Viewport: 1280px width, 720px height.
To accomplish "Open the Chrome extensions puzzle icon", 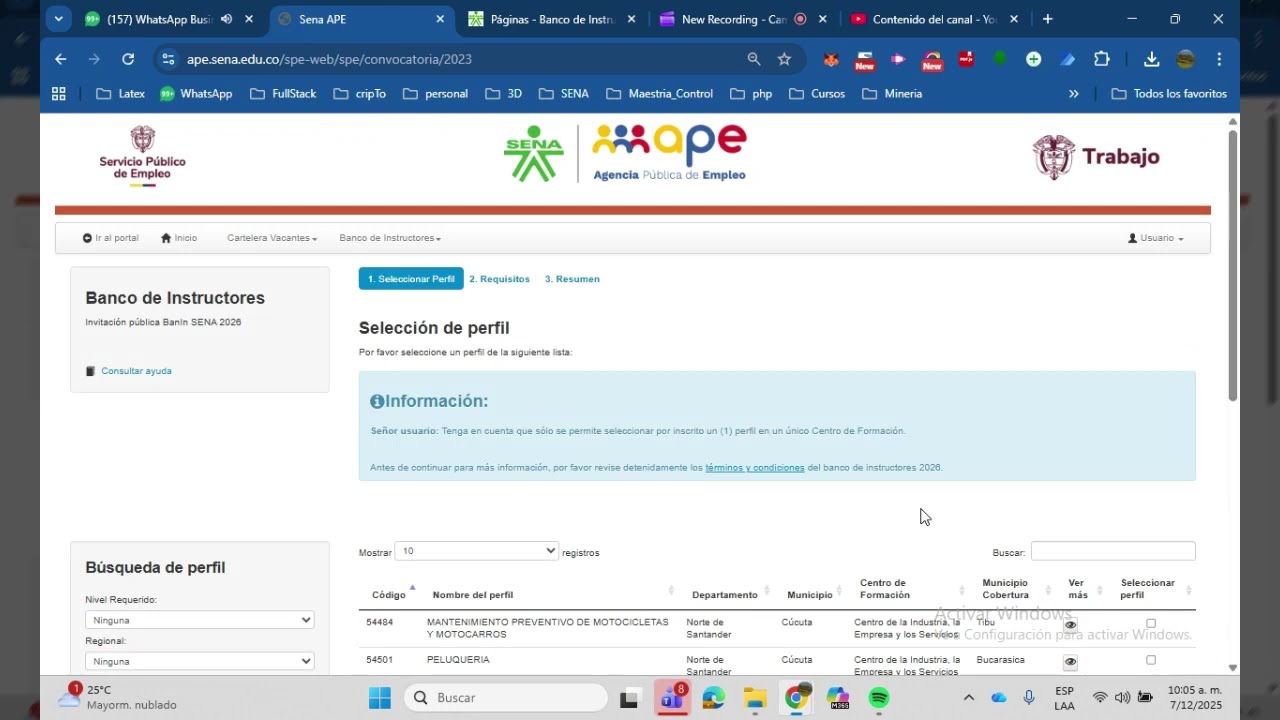I will [x=1102, y=59].
